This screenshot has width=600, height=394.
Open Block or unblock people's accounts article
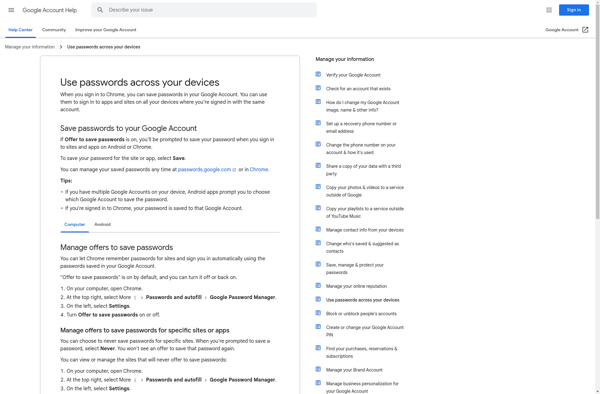point(361,314)
